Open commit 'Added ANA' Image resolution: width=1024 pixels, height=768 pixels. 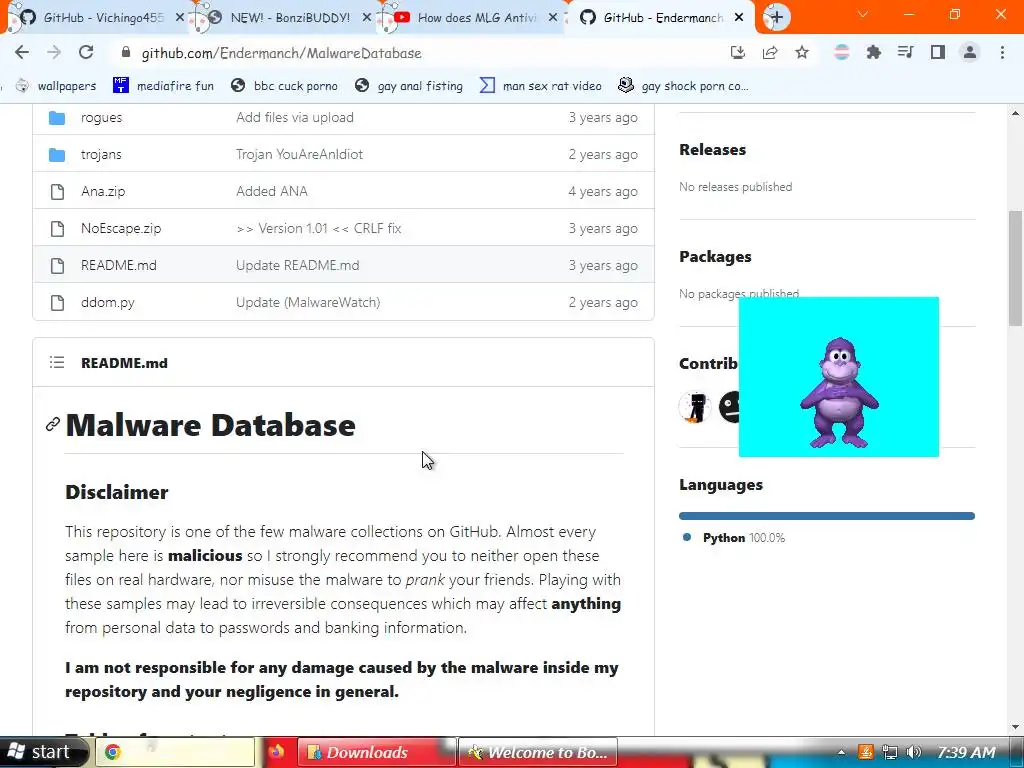272,191
